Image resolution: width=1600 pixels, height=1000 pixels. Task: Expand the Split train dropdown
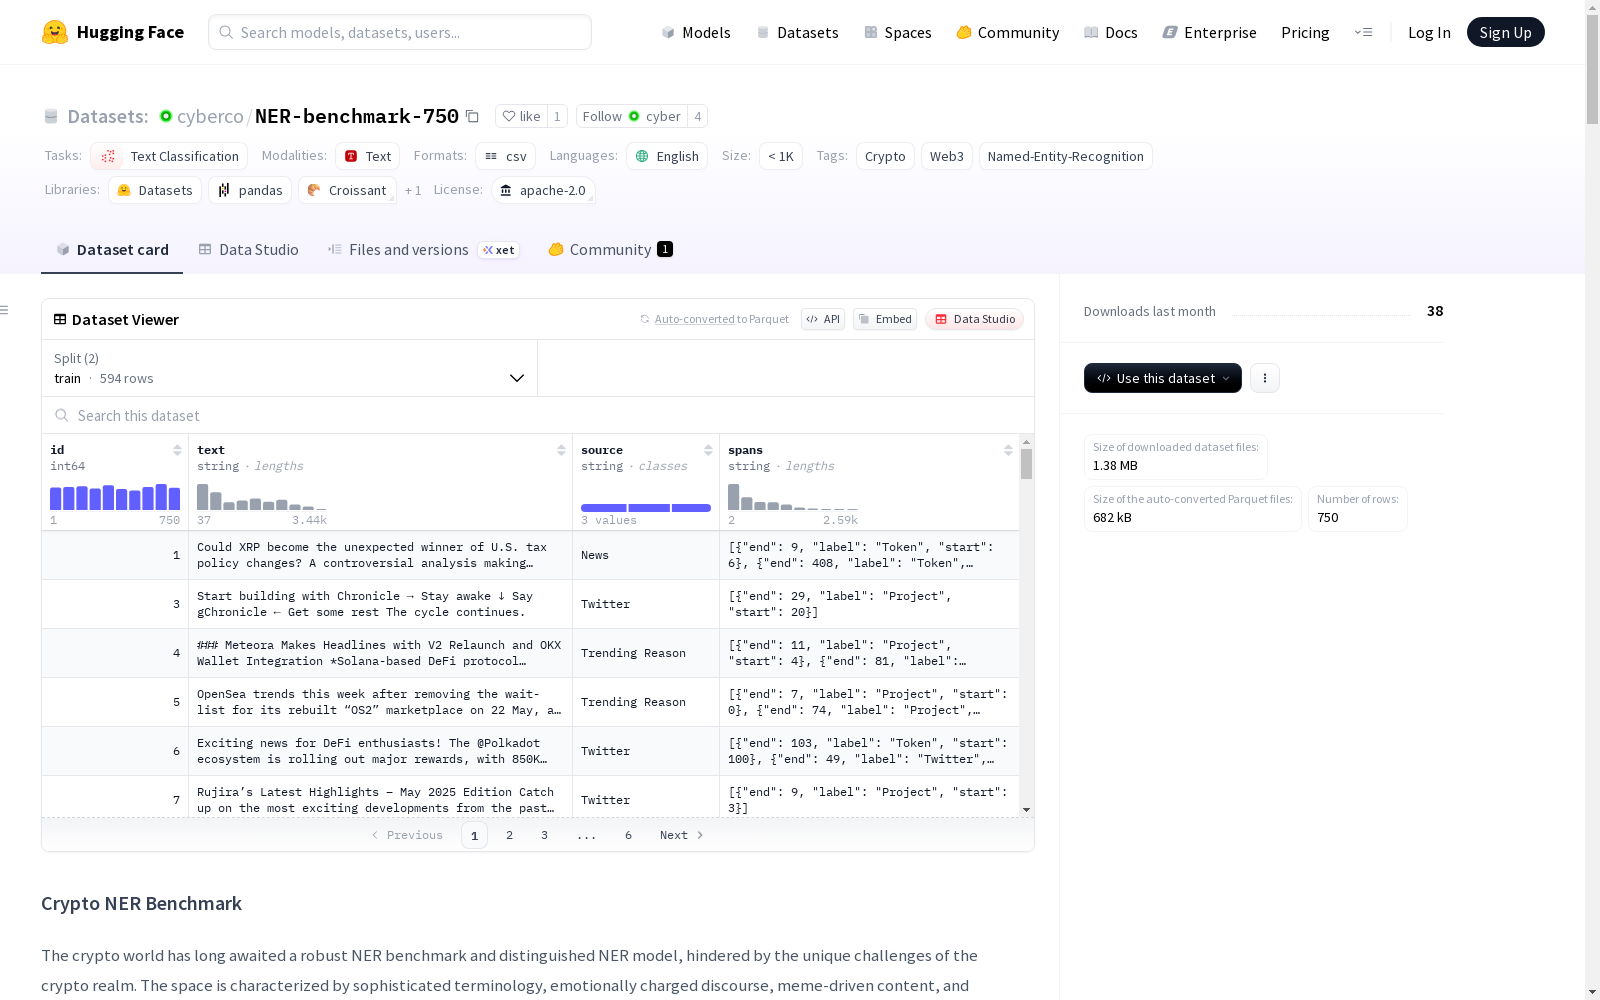(290, 368)
